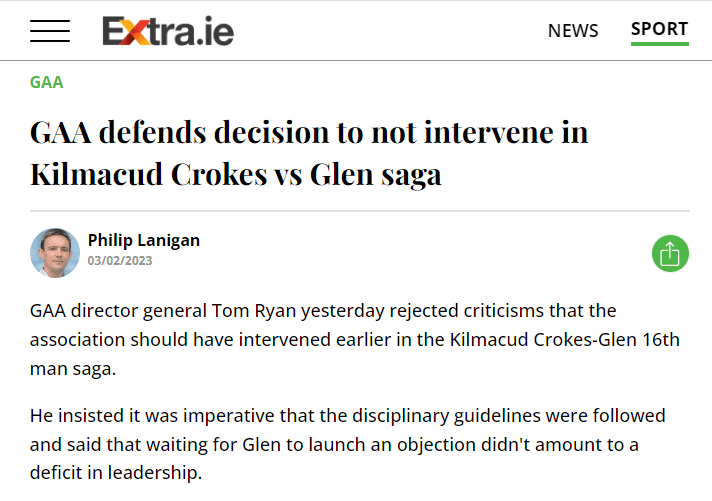
Task: Open the NEWS section
Action: pyautogui.click(x=573, y=31)
